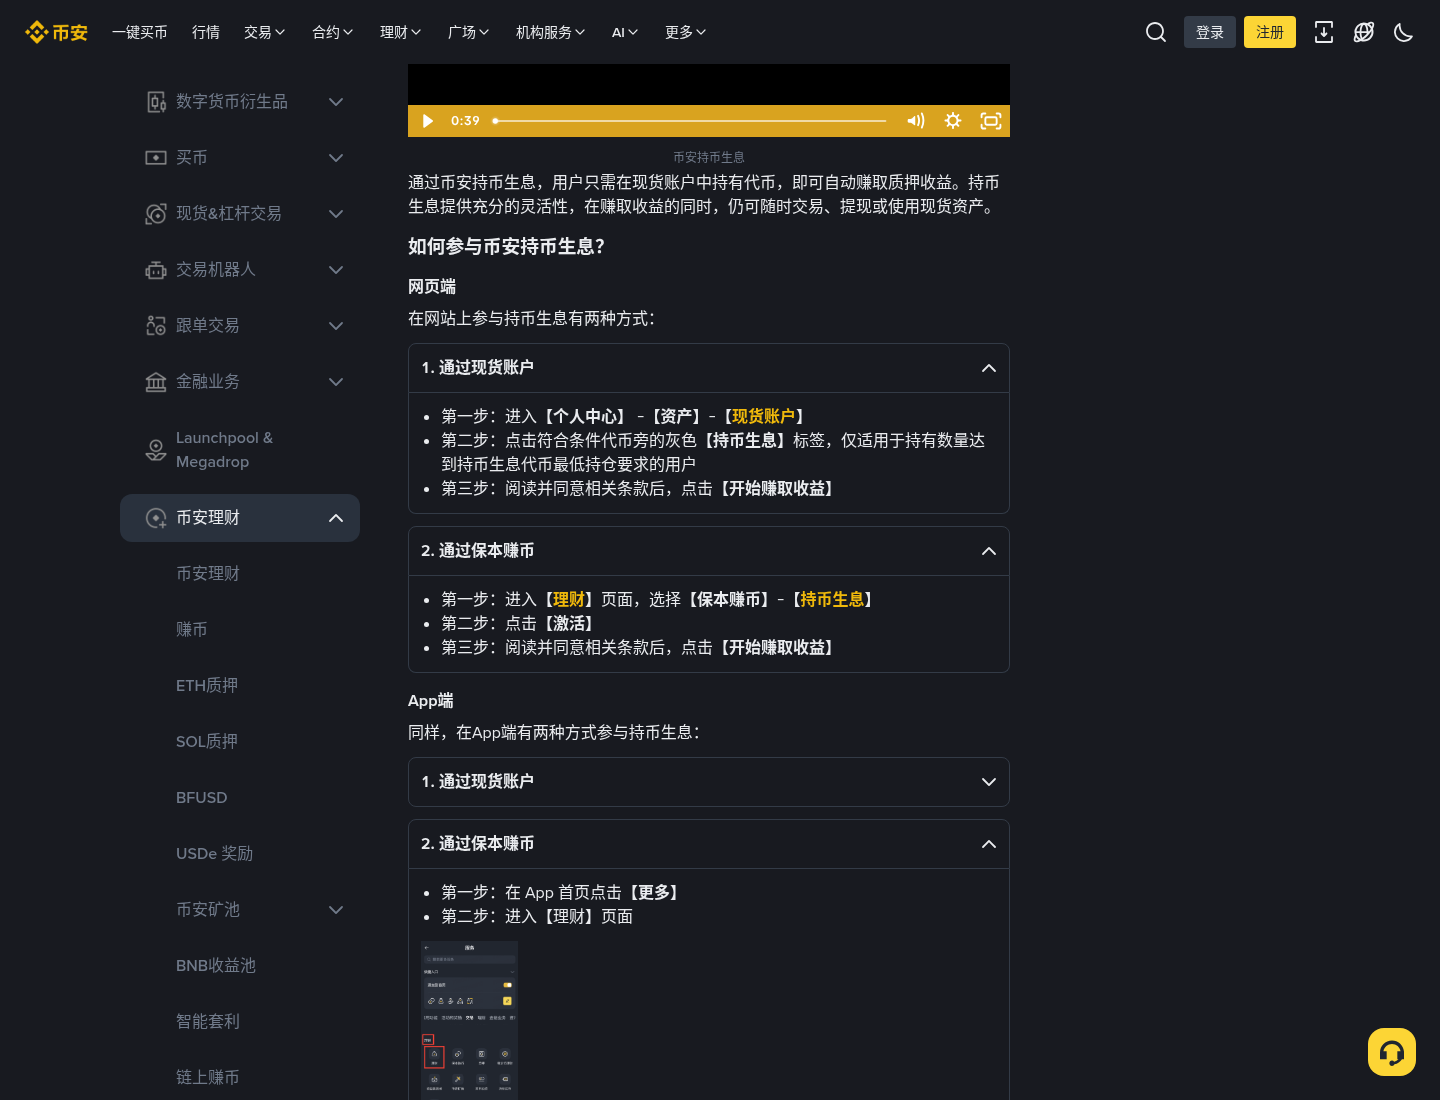Click the 数字货币衍生品 sidebar icon
Screen dimensions: 1440x1100
point(156,102)
